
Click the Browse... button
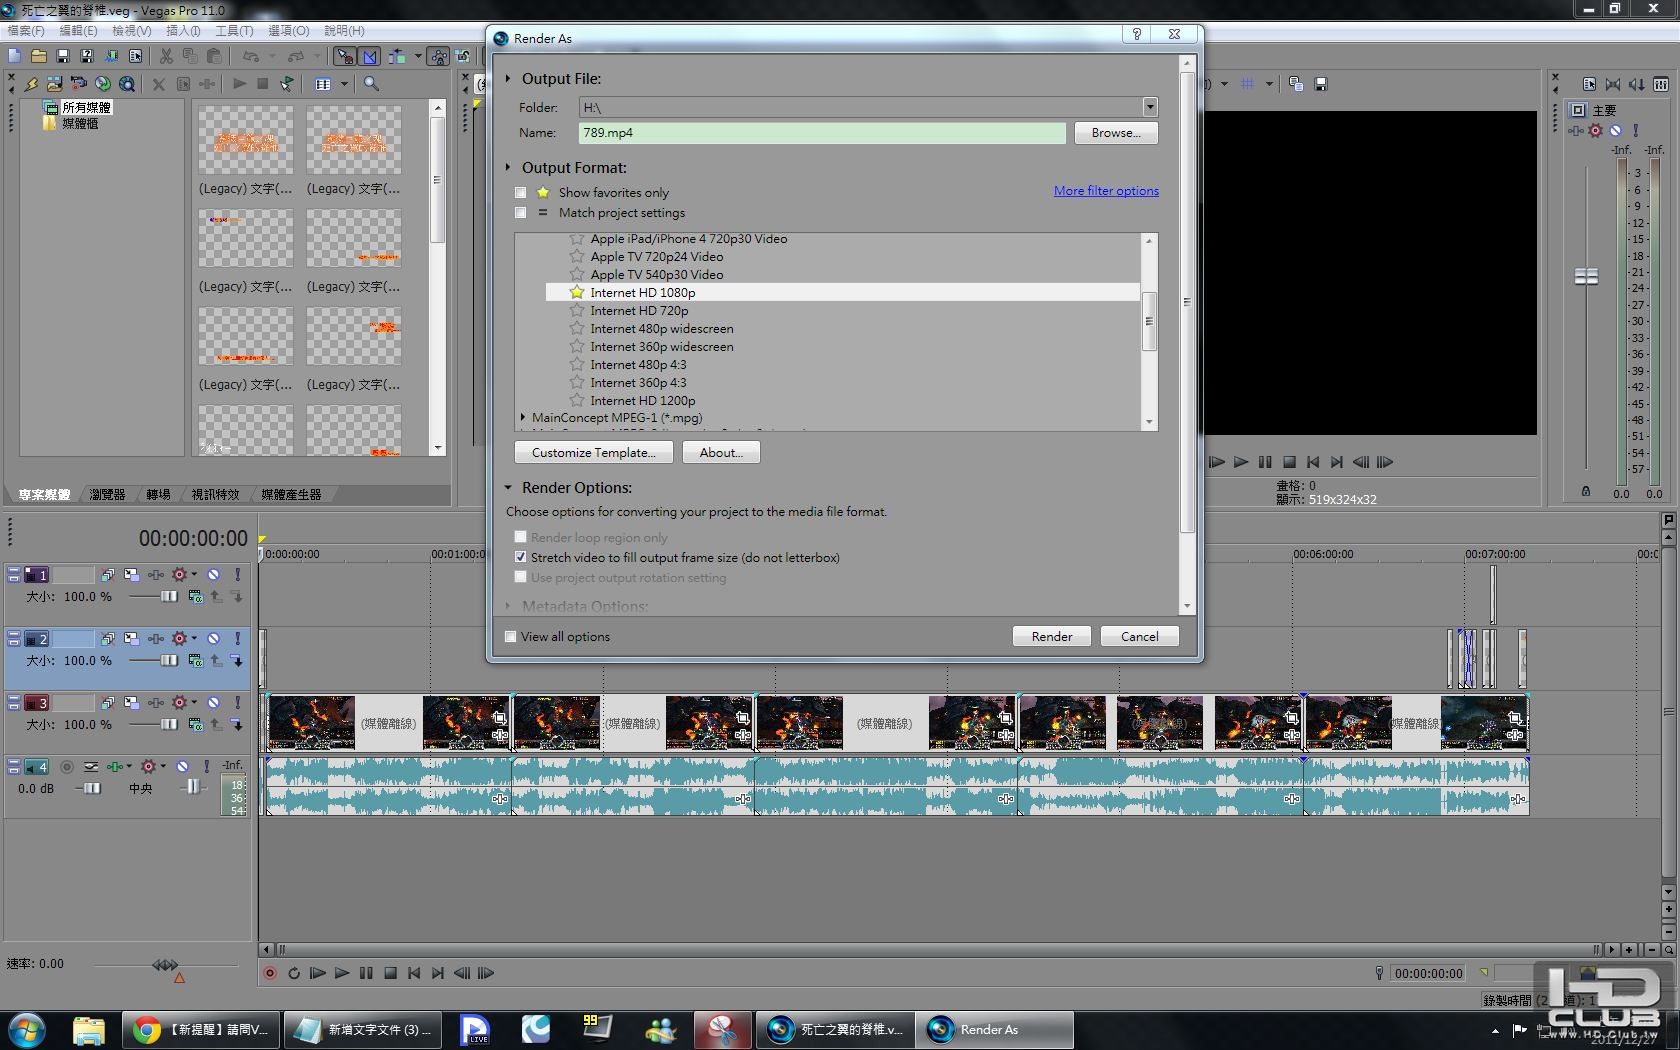pyautogui.click(x=1116, y=133)
